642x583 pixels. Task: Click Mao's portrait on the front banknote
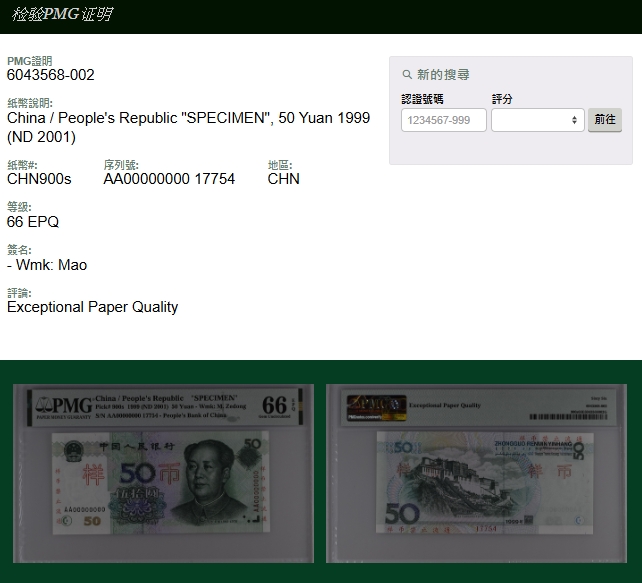pos(207,478)
